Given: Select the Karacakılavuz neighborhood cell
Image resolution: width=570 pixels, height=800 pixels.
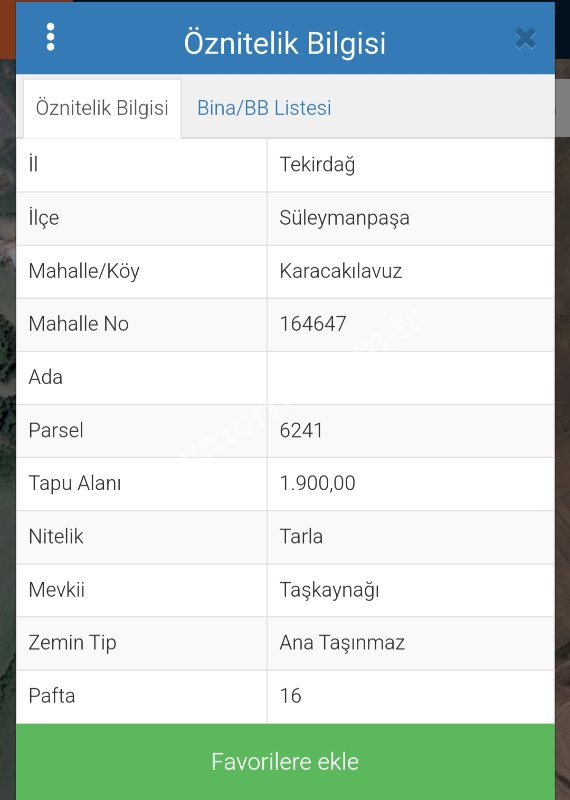Looking at the screenshot, I should (x=411, y=271).
